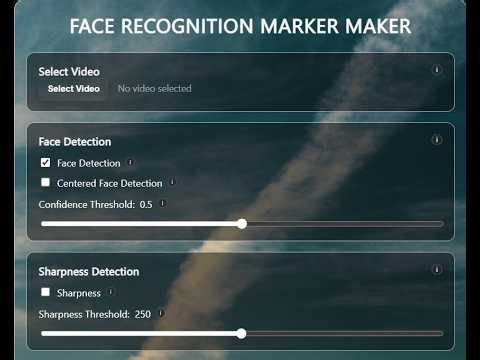Viewport: 480px width, 360px height.
Task: Click the 'Face Detection' section heading
Action: [75, 142]
